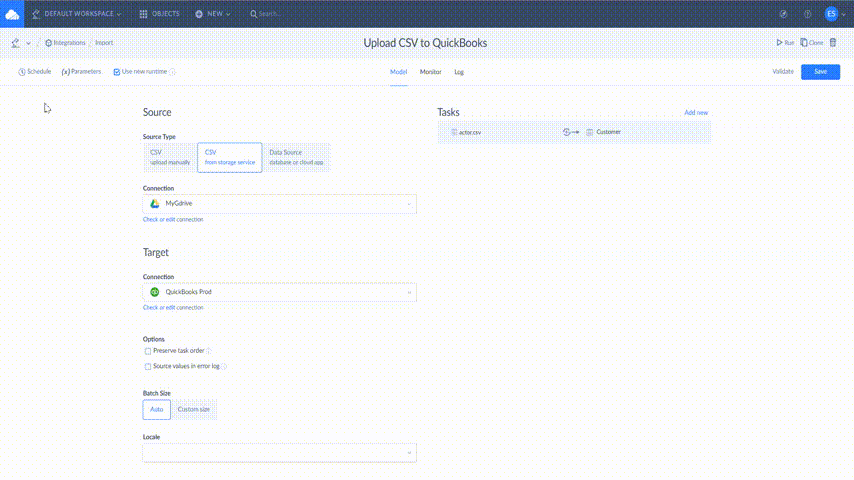This screenshot has height=480, width=854.
Task: Open the Parameters dialog
Action: [x=81, y=71]
